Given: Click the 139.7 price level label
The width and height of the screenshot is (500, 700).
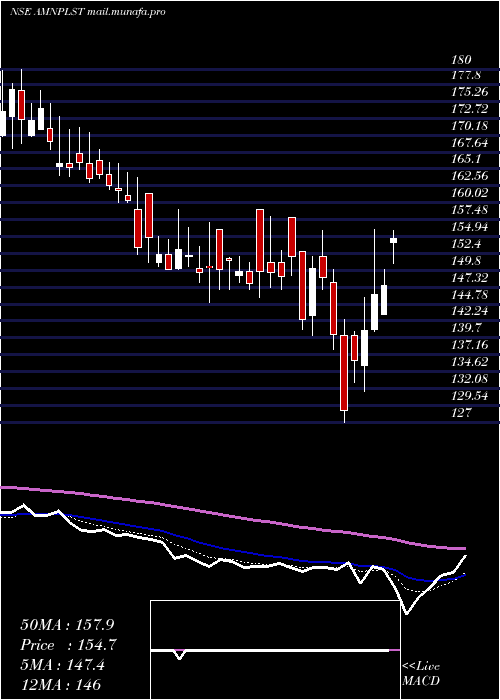Looking at the screenshot, I should point(466,329).
